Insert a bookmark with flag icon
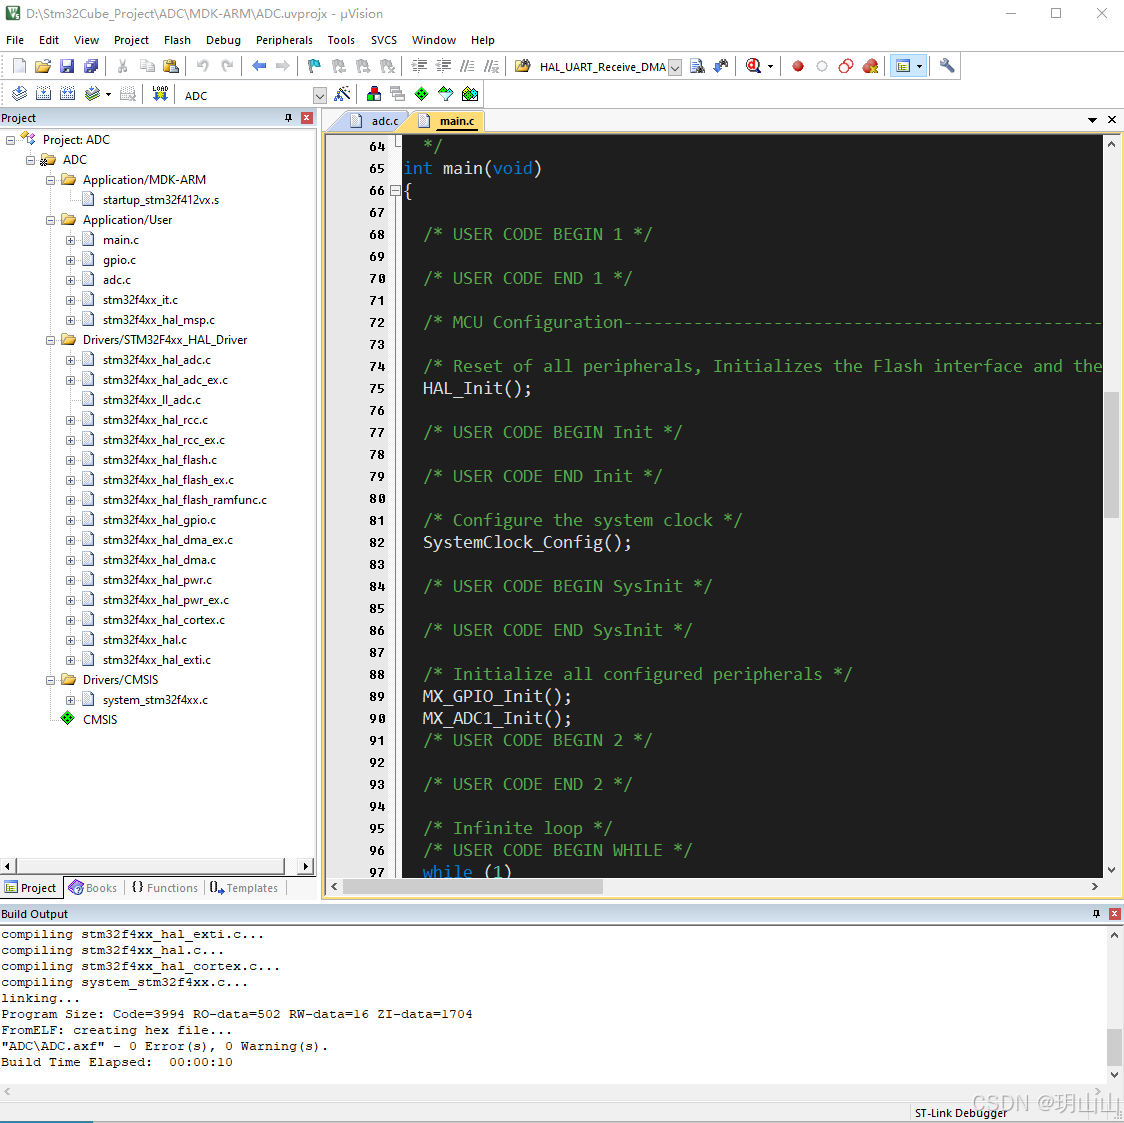Image resolution: width=1124 pixels, height=1123 pixels. (x=314, y=67)
